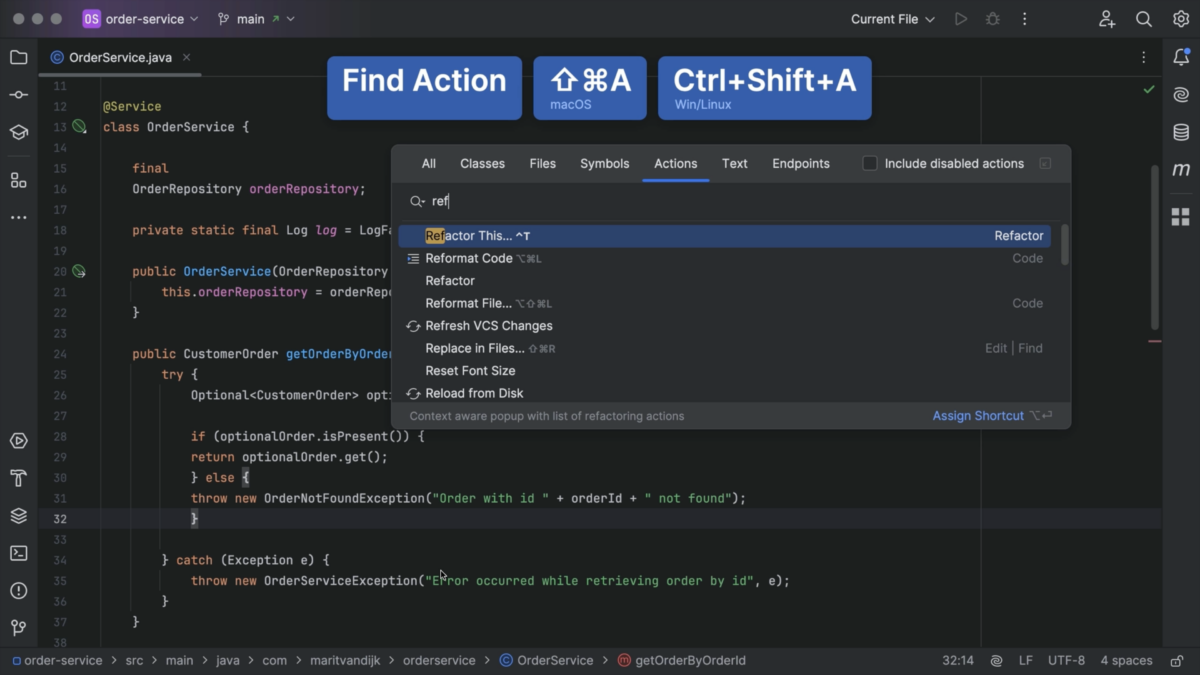Viewport: 1200px width, 675px height.
Task: Click orderservice breadcrumb folder
Action: pos(439,661)
